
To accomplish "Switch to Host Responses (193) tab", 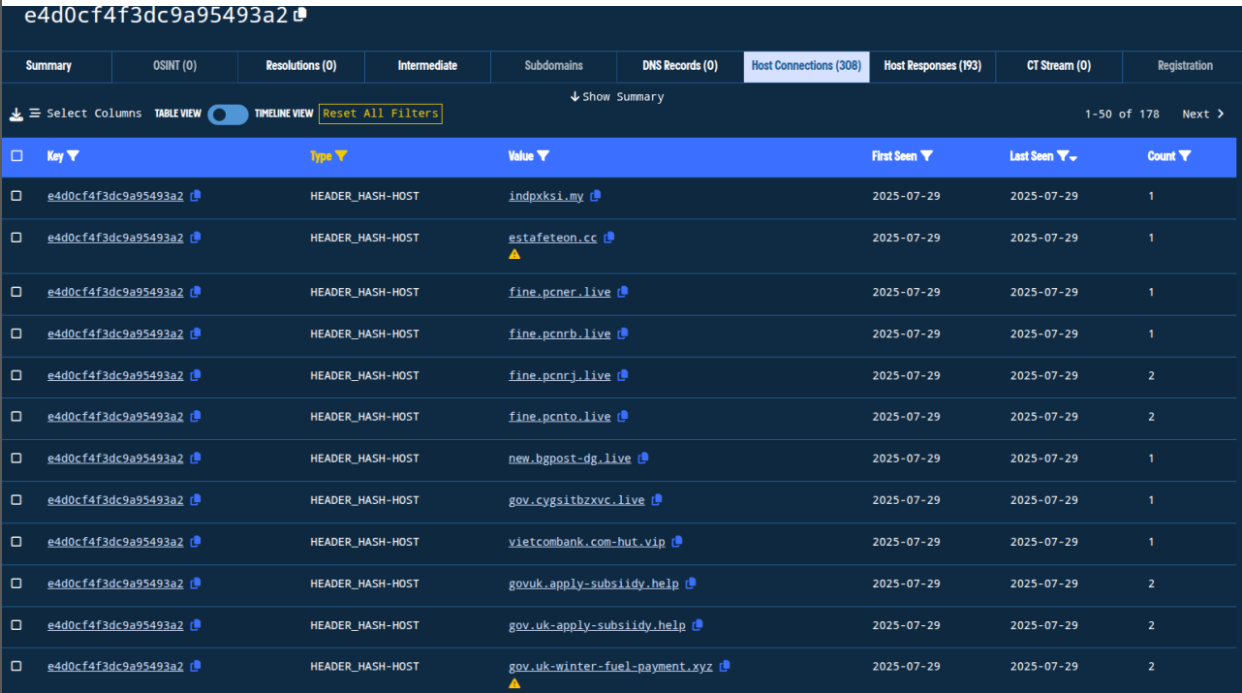I will point(932,66).
